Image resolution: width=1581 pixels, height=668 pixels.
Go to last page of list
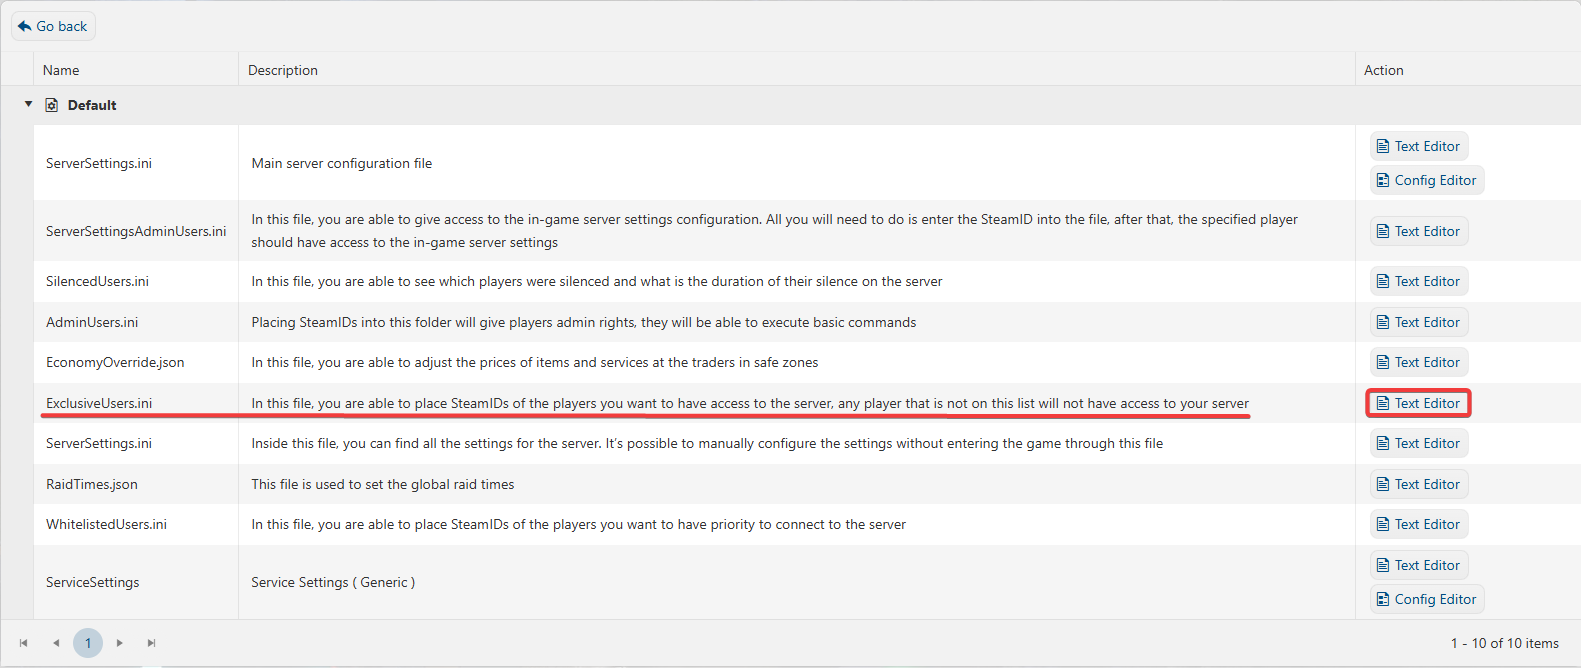(x=152, y=643)
